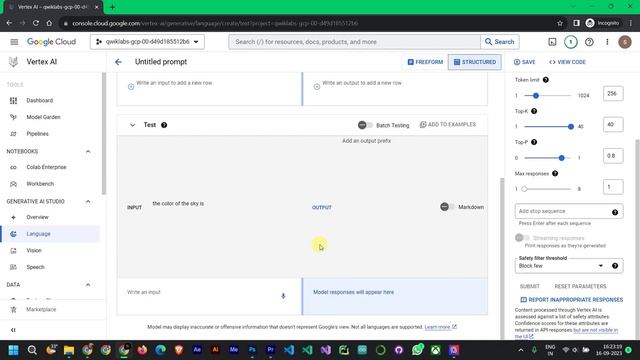Image resolution: width=640 pixels, height=360 pixels.
Task: Open the project selector qwiklabs-gcp dropdown
Action: click(147, 42)
